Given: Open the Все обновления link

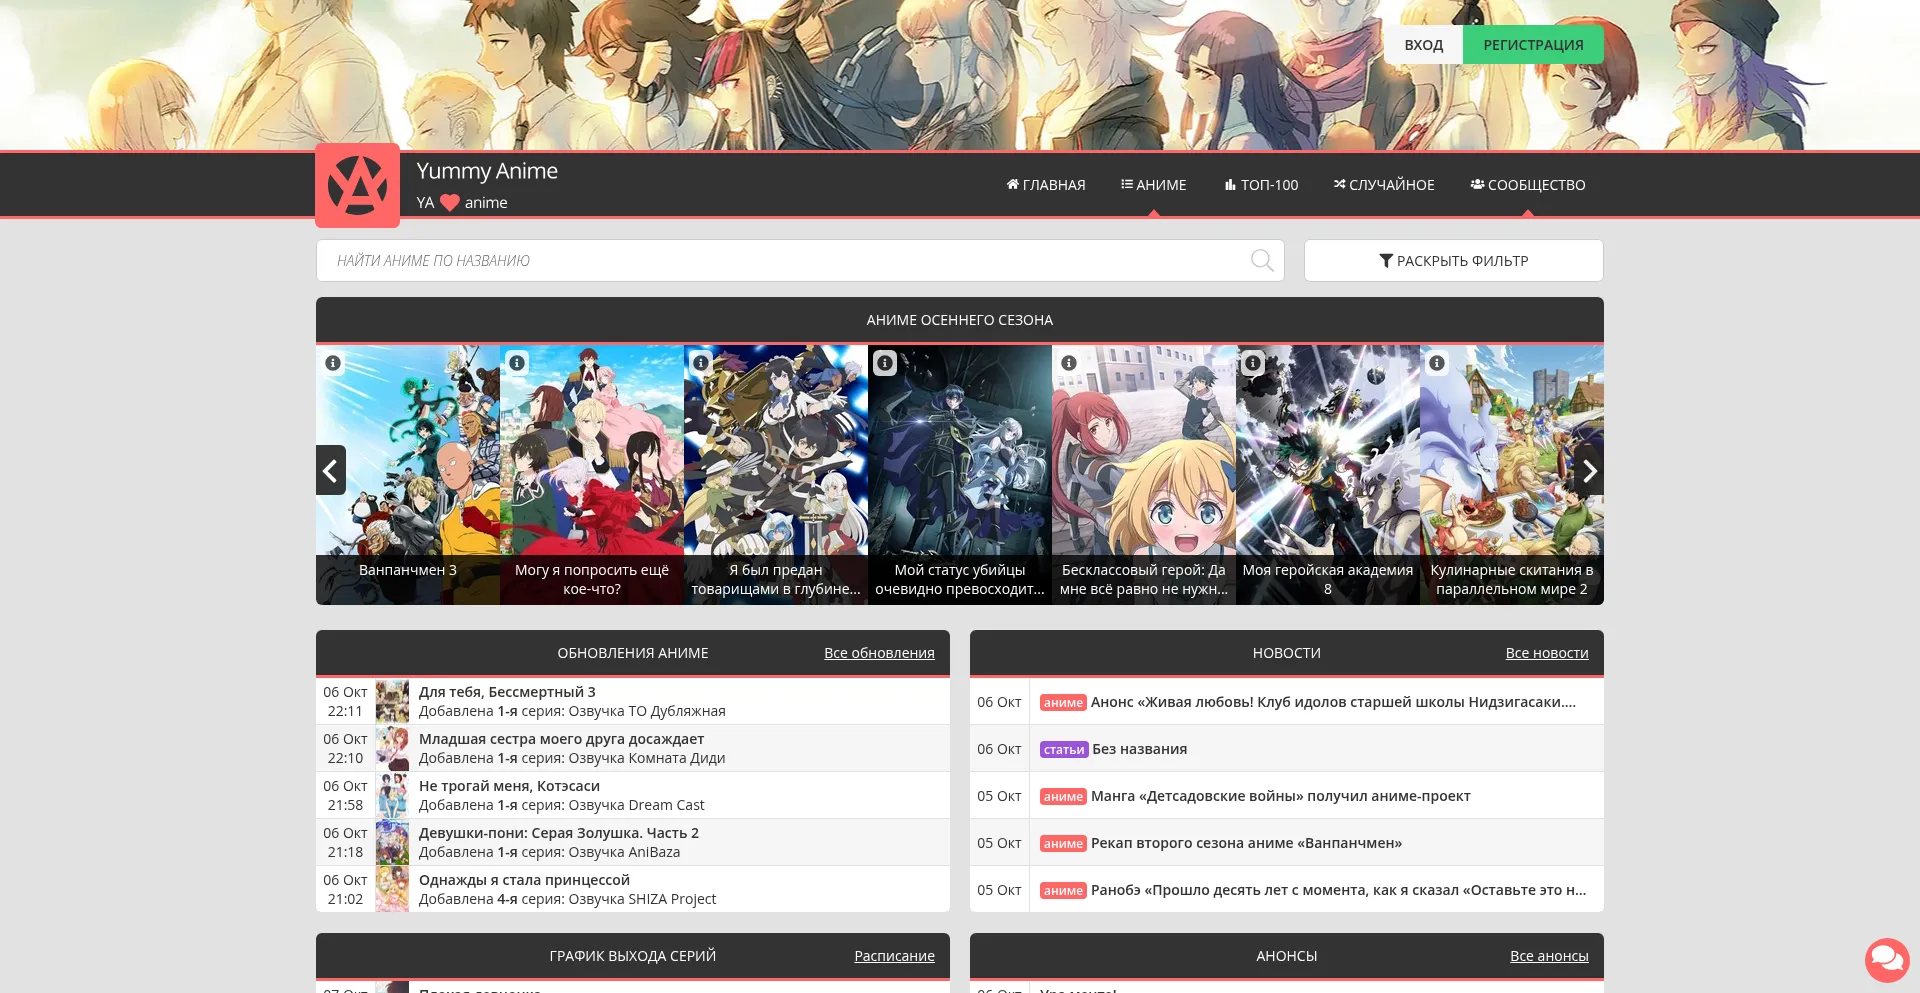Looking at the screenshot, I should tap(879, 653).
